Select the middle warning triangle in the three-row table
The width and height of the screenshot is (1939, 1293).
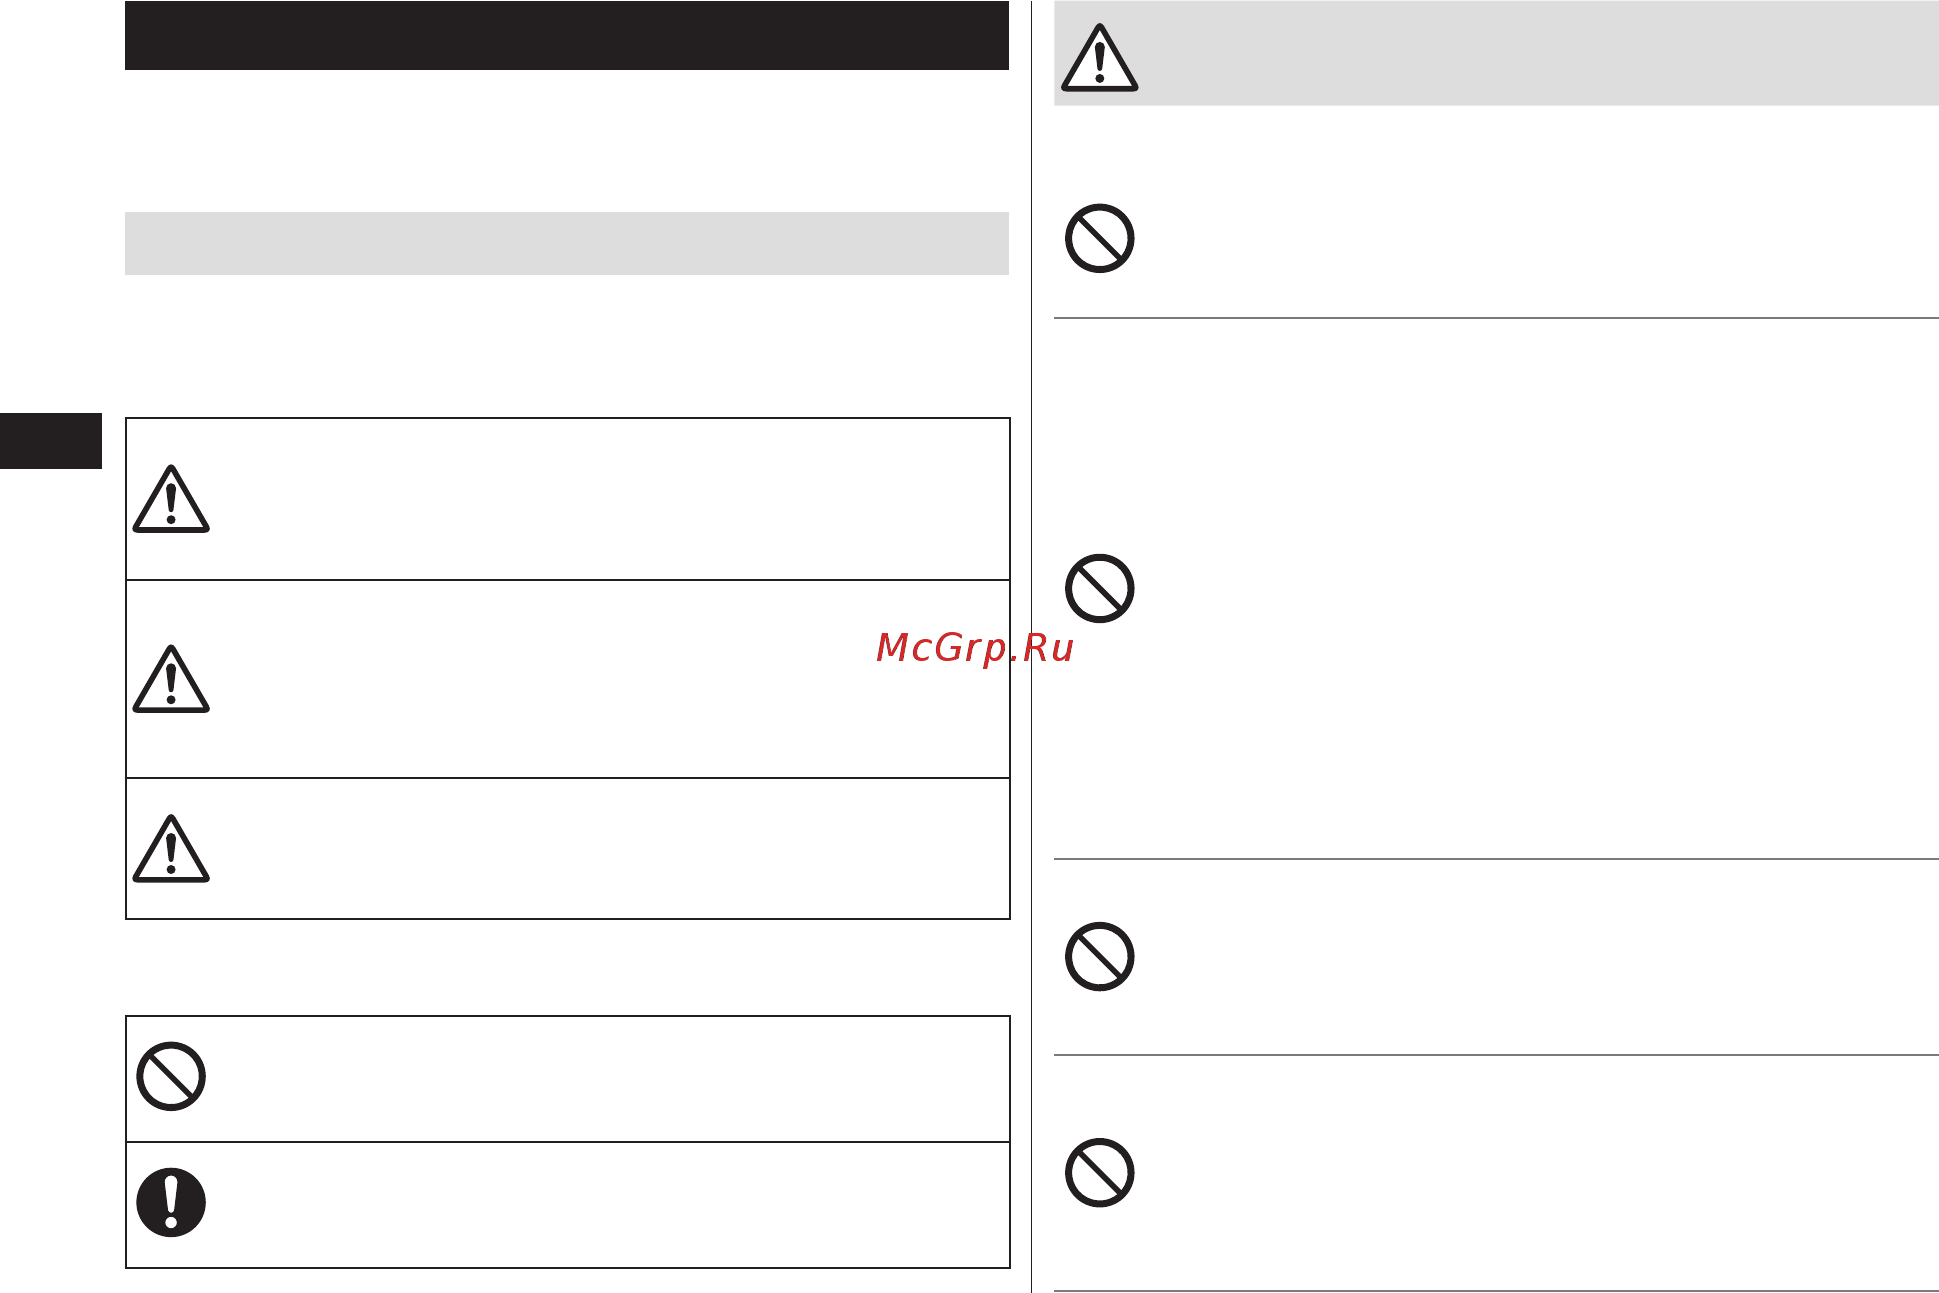171,679
